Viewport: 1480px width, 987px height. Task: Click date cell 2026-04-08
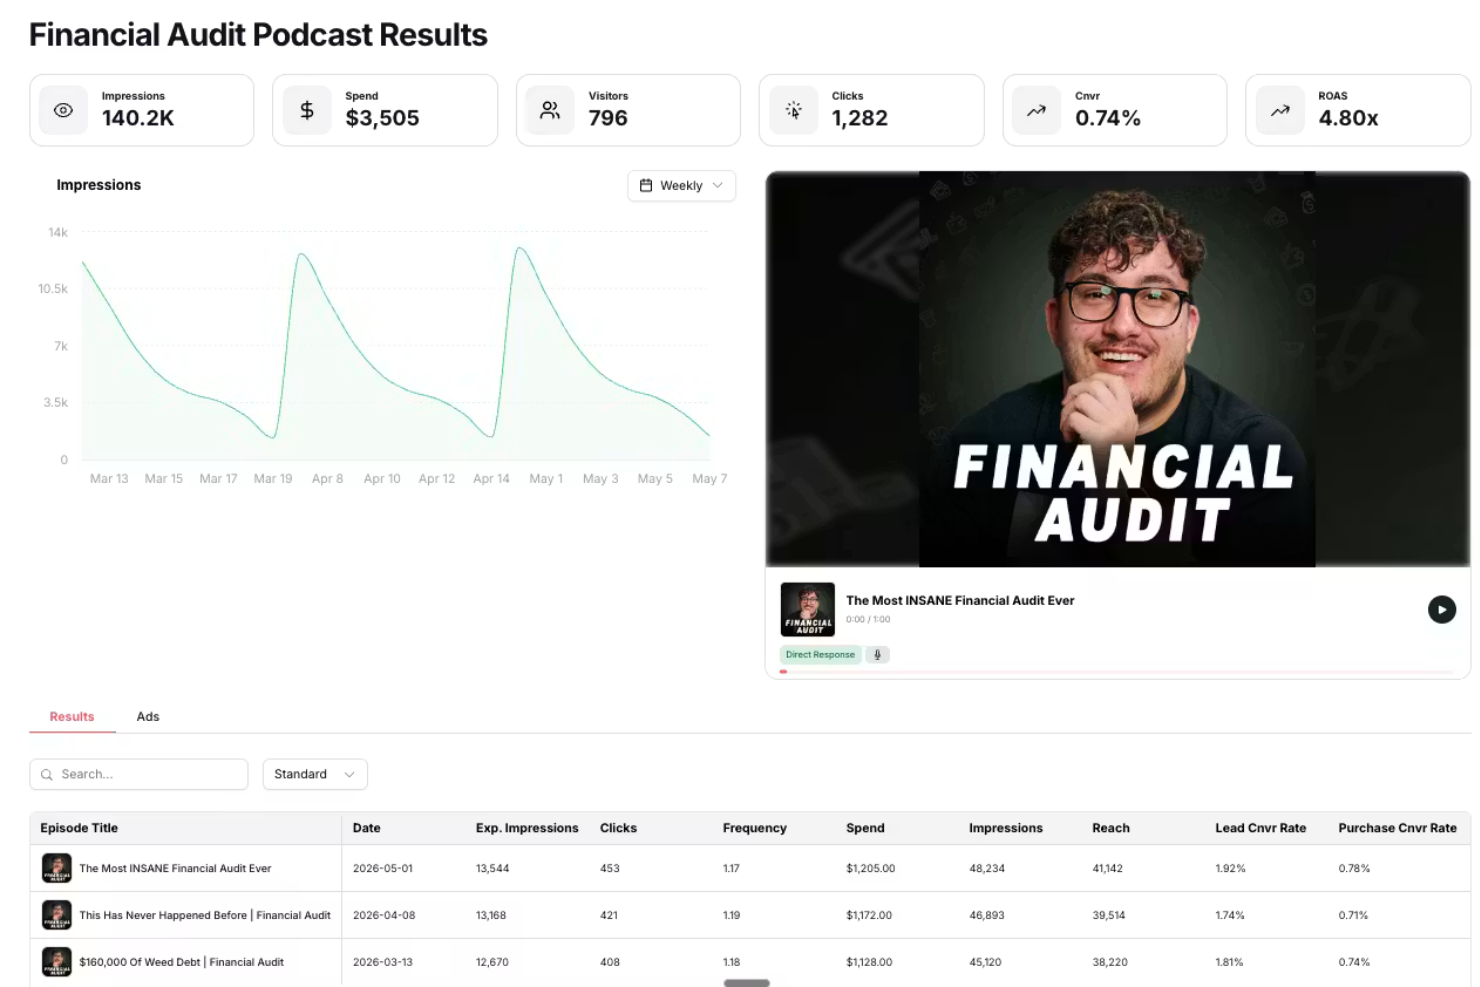pos(384,915)
